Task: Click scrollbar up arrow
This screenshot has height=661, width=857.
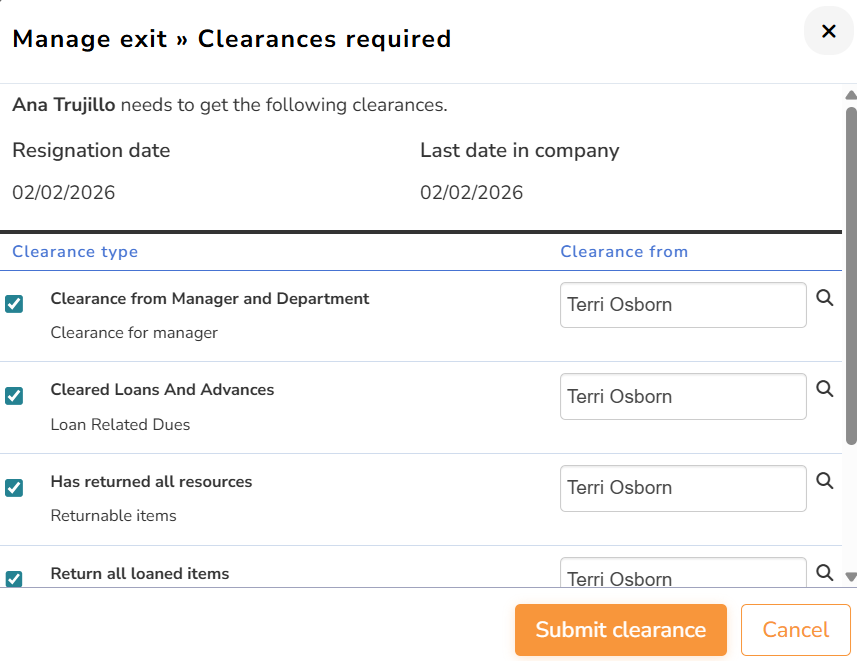Action: [850, 96]
